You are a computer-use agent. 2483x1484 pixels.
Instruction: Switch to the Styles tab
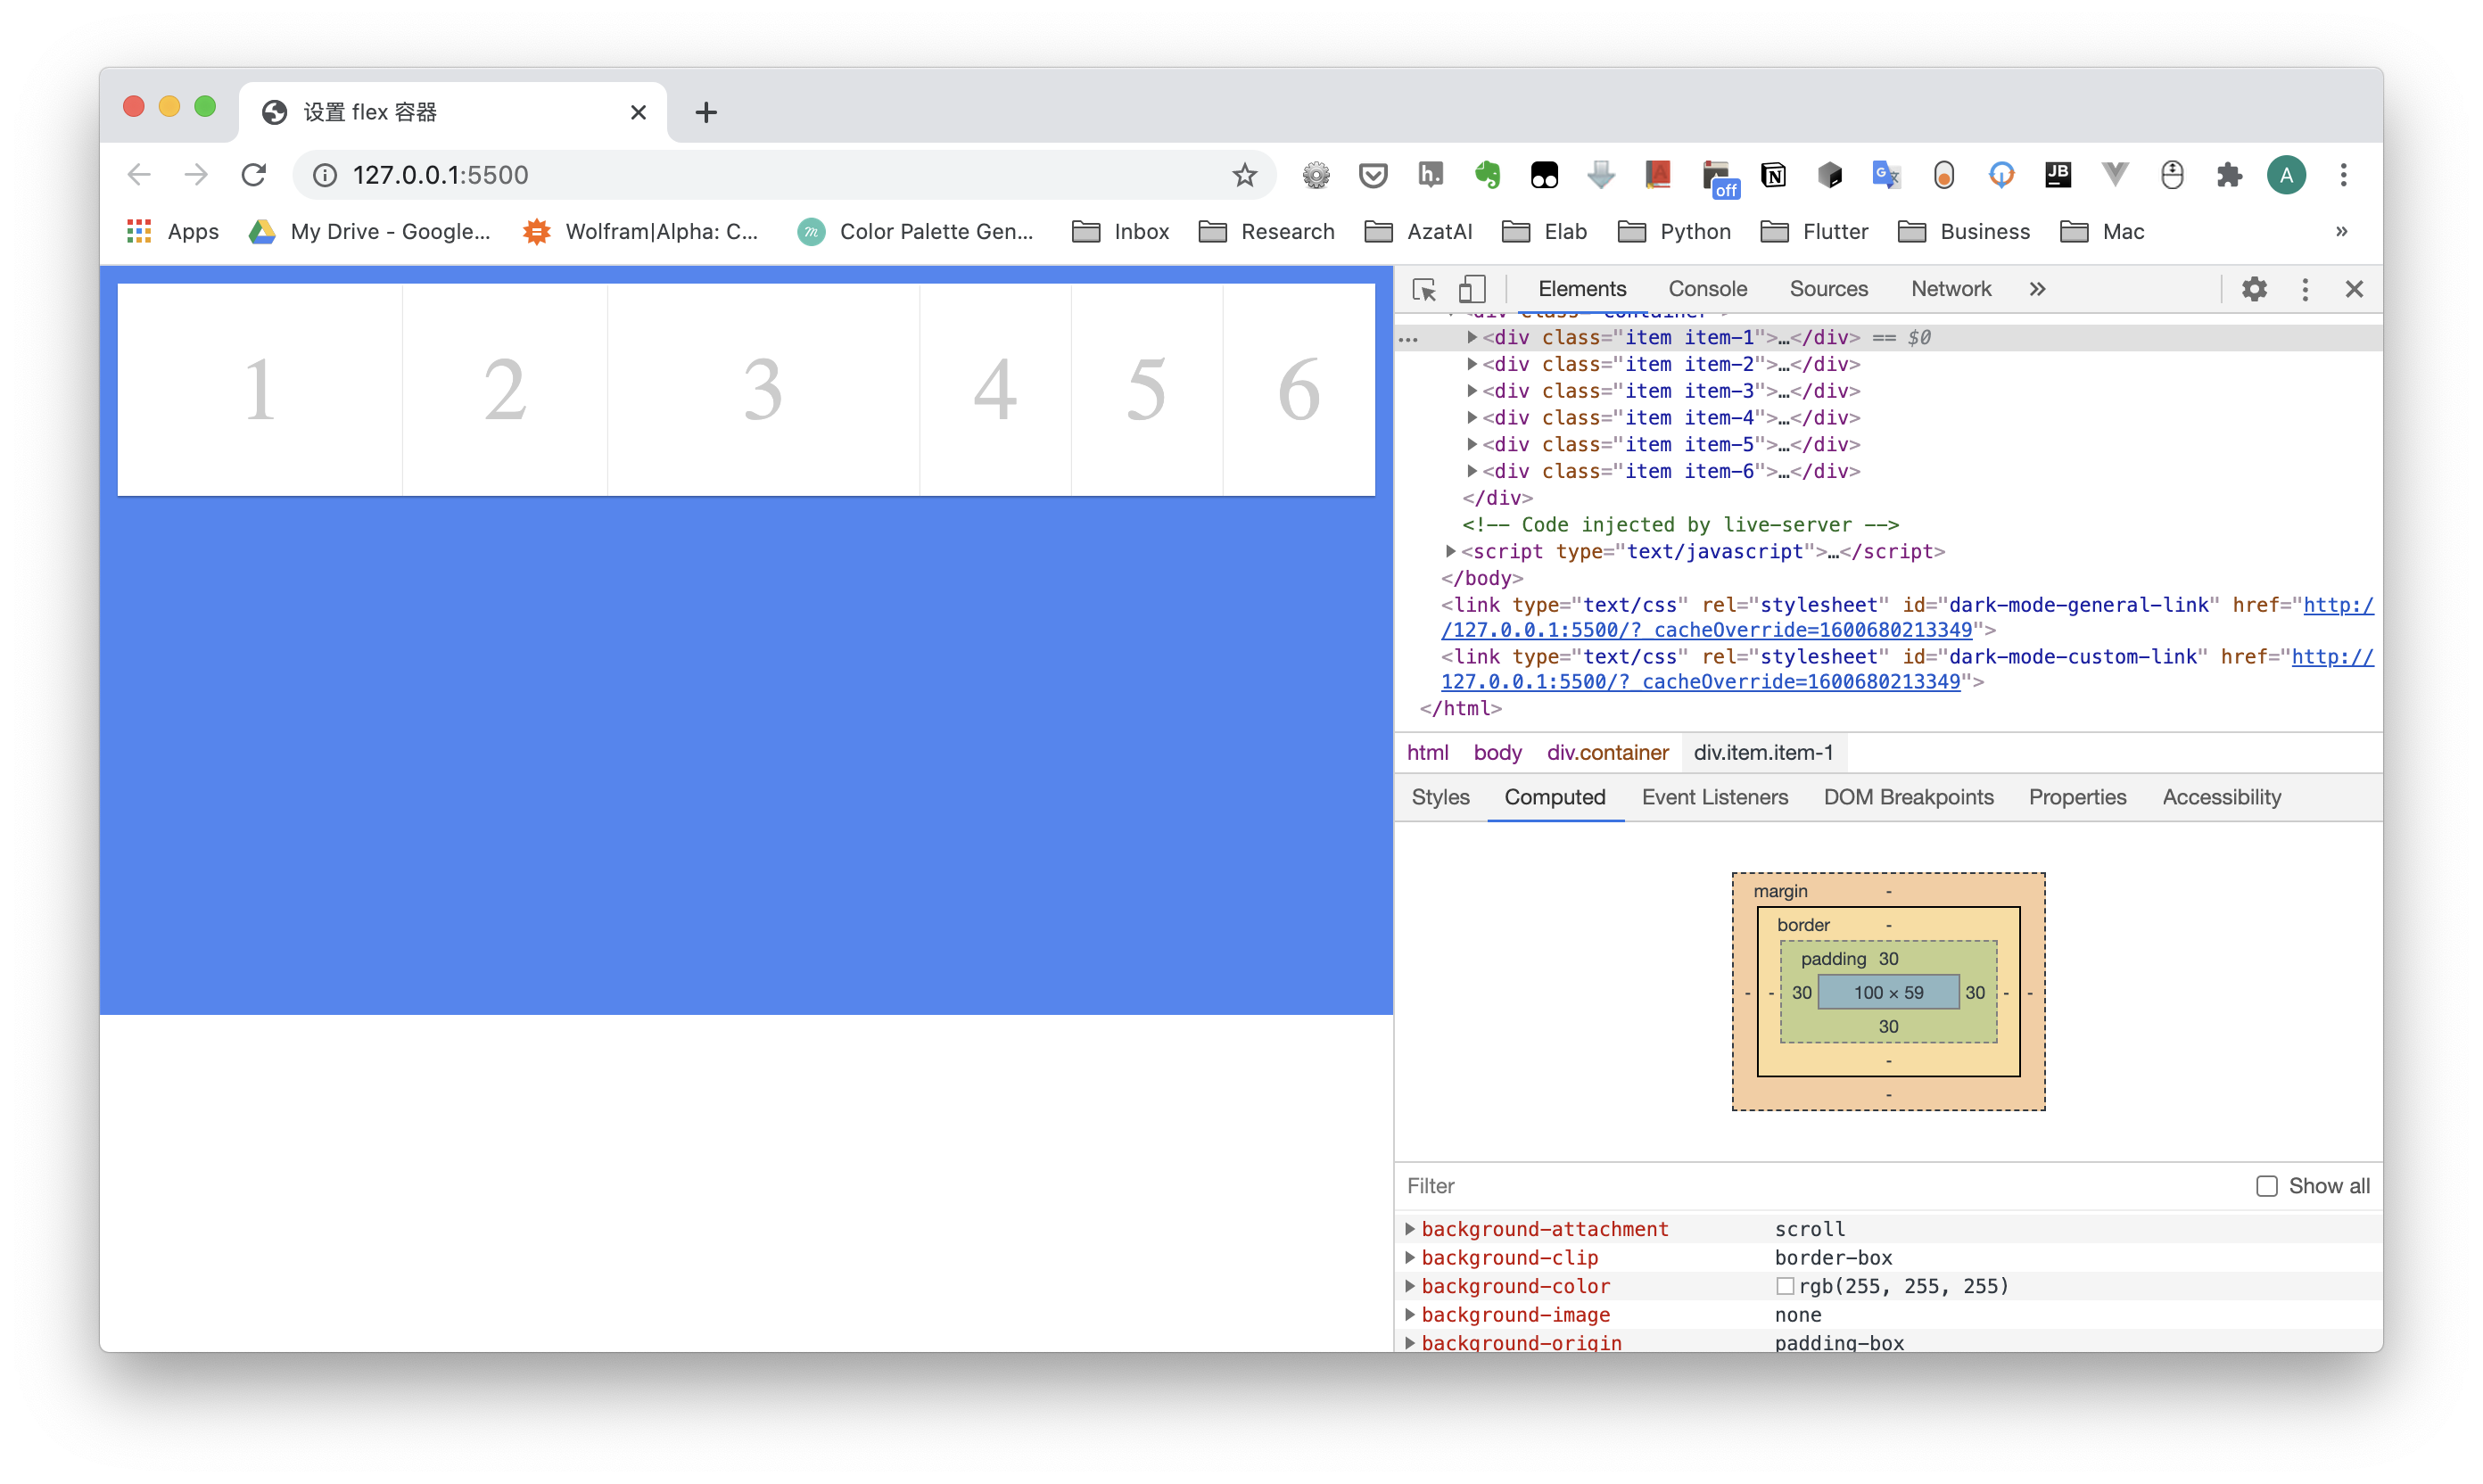pos(1440,797)
